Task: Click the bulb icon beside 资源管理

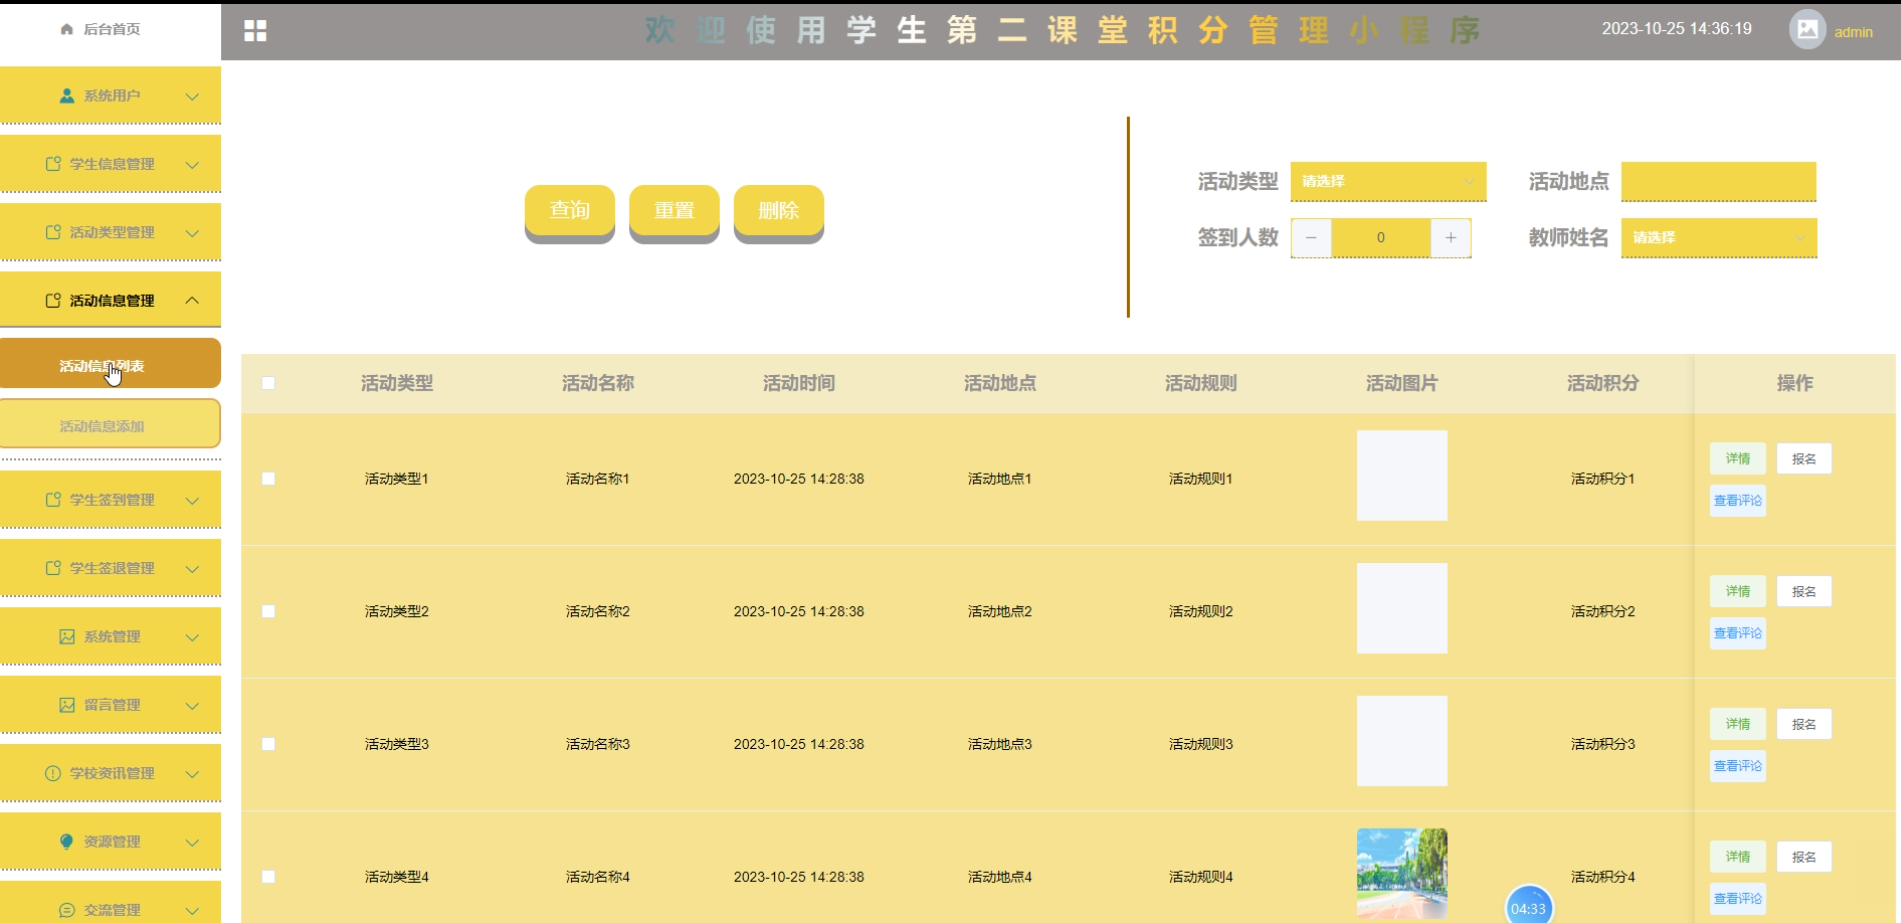Action: tap(67, 842)
